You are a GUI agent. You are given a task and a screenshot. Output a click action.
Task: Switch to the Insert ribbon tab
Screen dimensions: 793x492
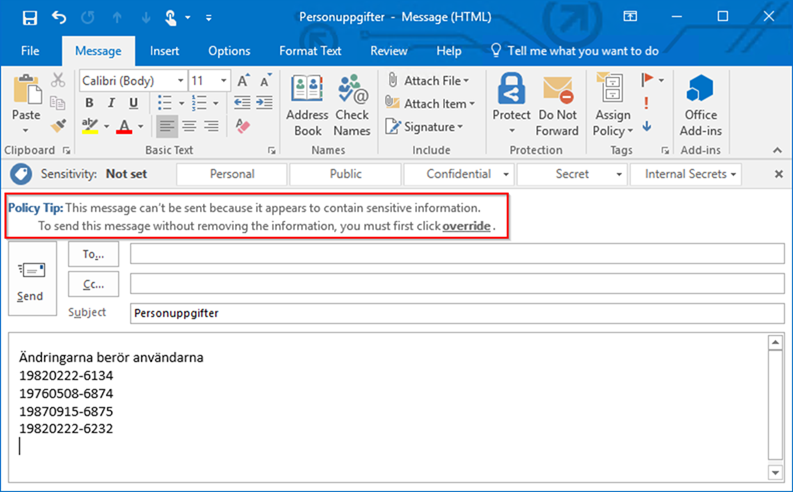point(164,51)
